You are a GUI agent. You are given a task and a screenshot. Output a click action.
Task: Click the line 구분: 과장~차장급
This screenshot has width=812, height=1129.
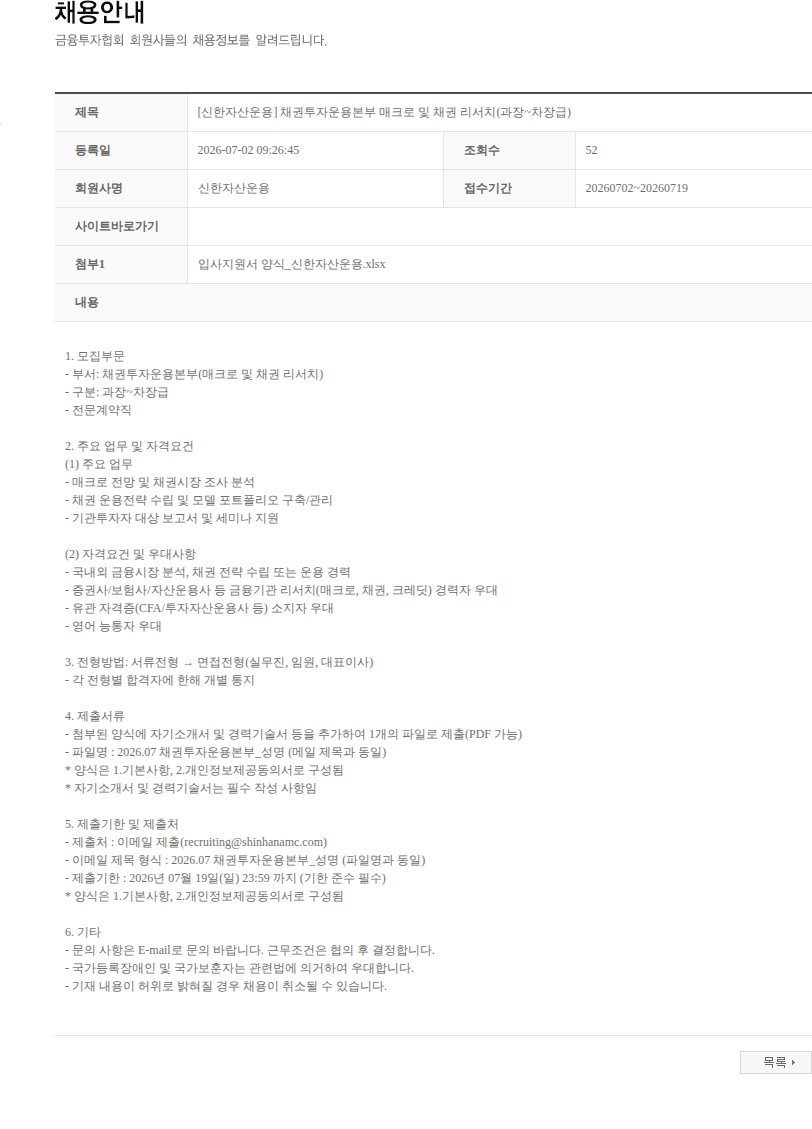coord(117,392)
